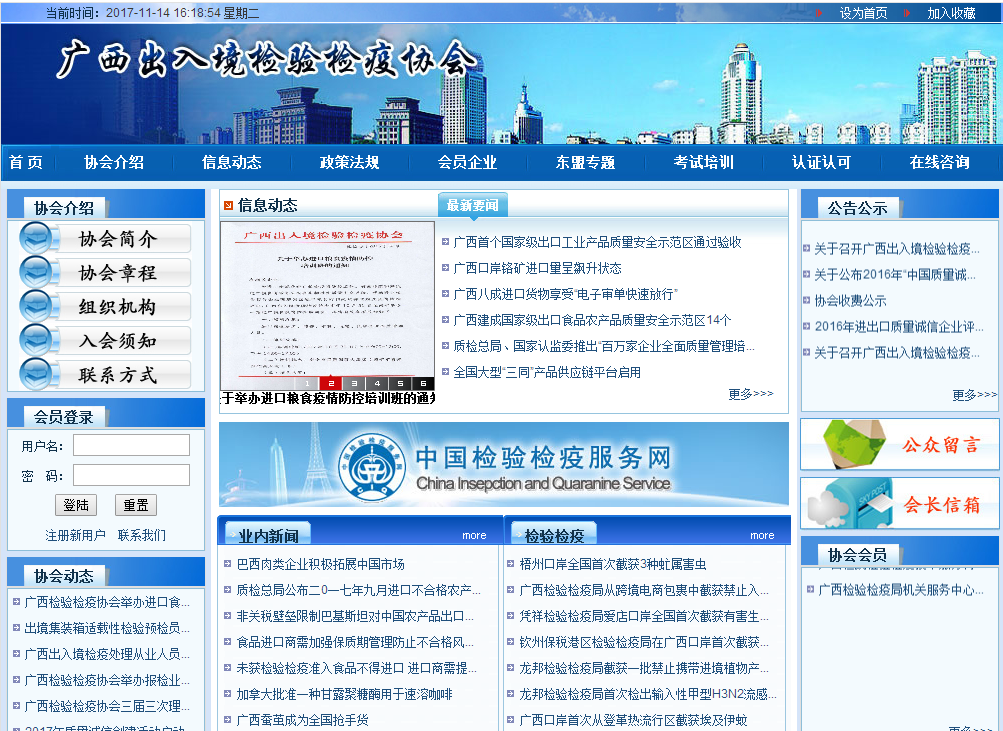Open announcement 协会收费公示
The width and height of the screenshot is (1003, 731).
point(850,301)
